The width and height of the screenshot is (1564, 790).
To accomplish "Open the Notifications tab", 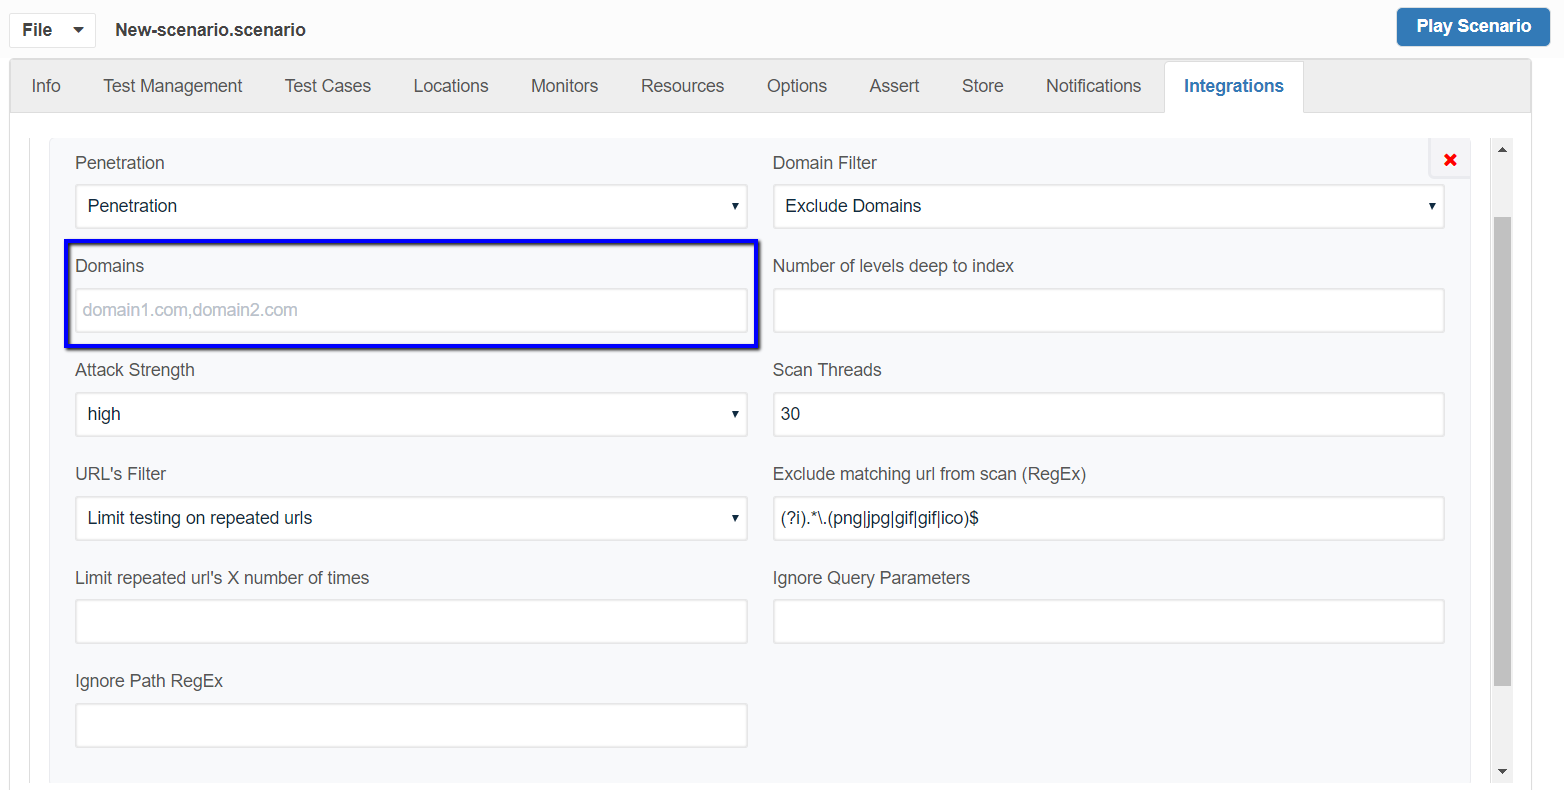I will click(x=1093, y=86).
